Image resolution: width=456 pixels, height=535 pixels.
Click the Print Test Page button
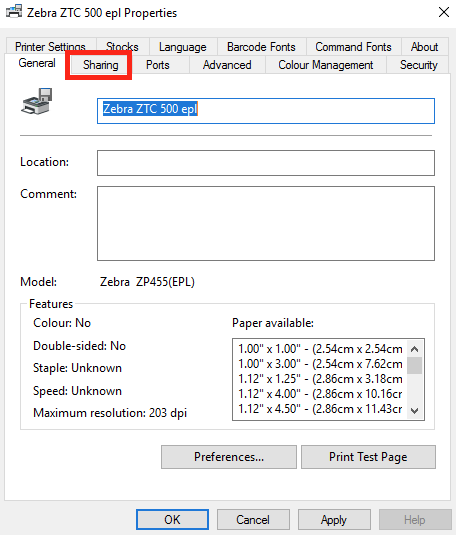pos(368,457)
